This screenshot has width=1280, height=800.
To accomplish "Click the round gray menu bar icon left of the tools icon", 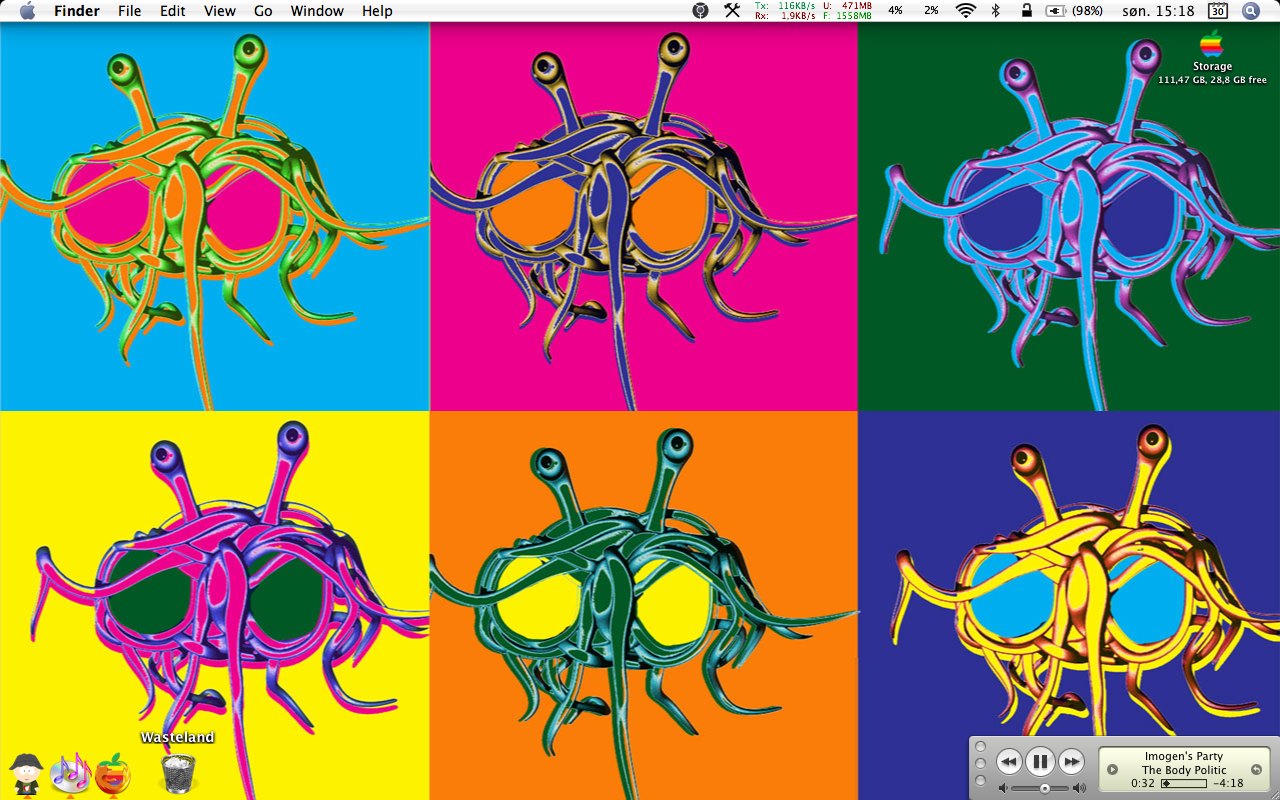I will pyautogui.click(x=701, y=11).
